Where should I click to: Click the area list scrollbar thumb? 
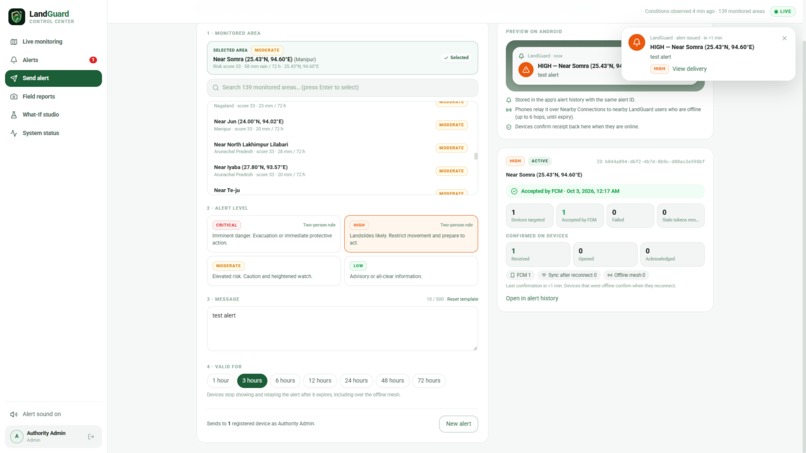(x=476, y=156)
